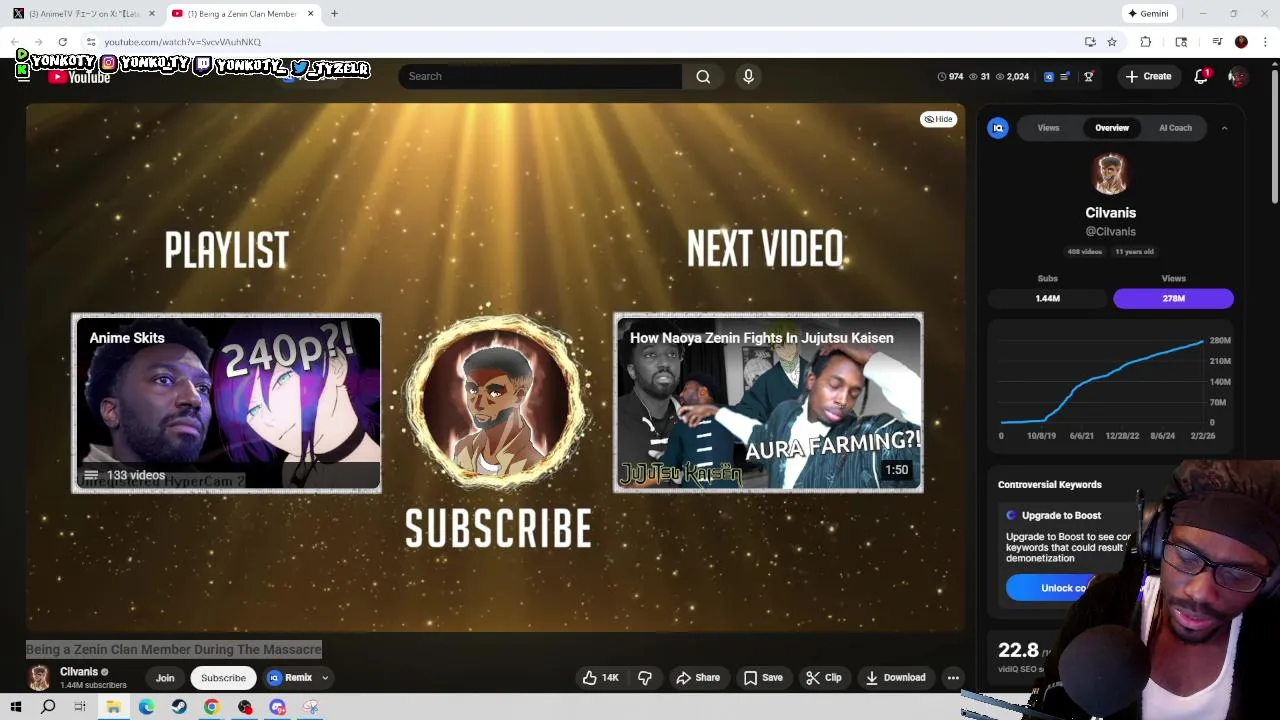Screen dimensions: 1280x720
Task: Open Gemini in Chrome
Action: (1148, 14)
